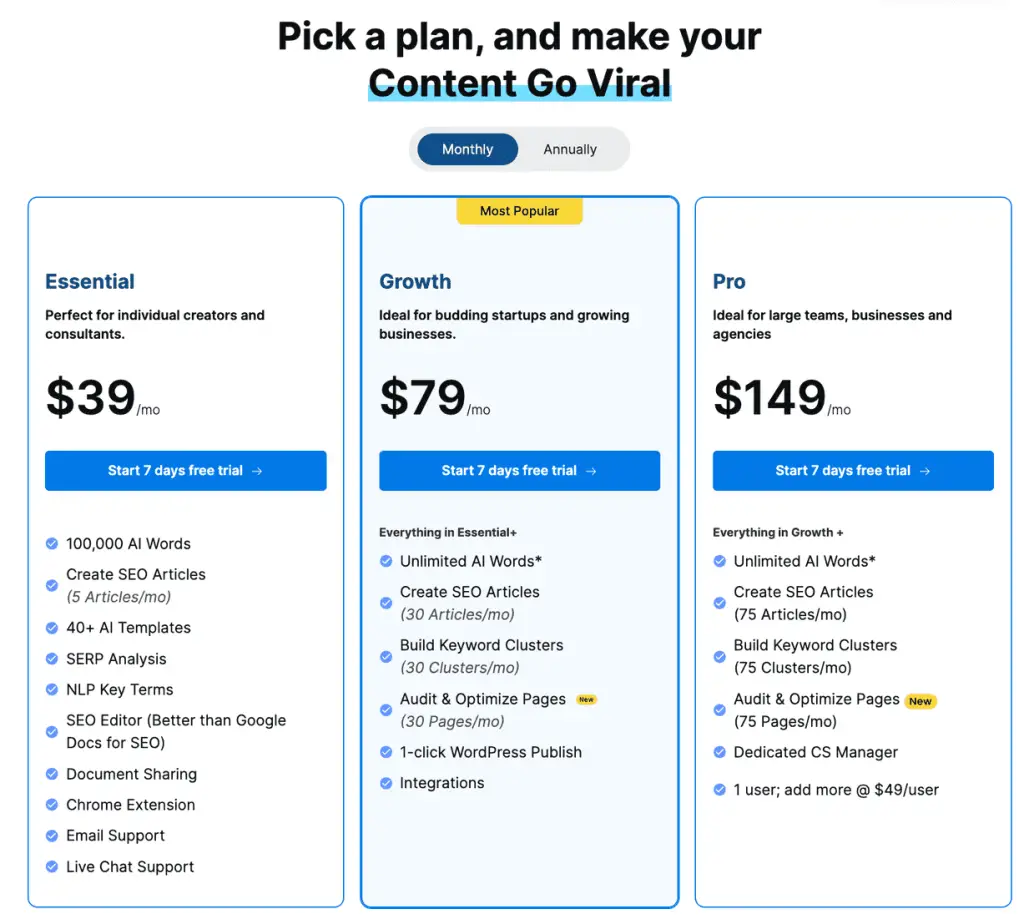1024x919 pixels.
Task: Start Pro plan 7 days free trial
Action: [x=853, y=470]
